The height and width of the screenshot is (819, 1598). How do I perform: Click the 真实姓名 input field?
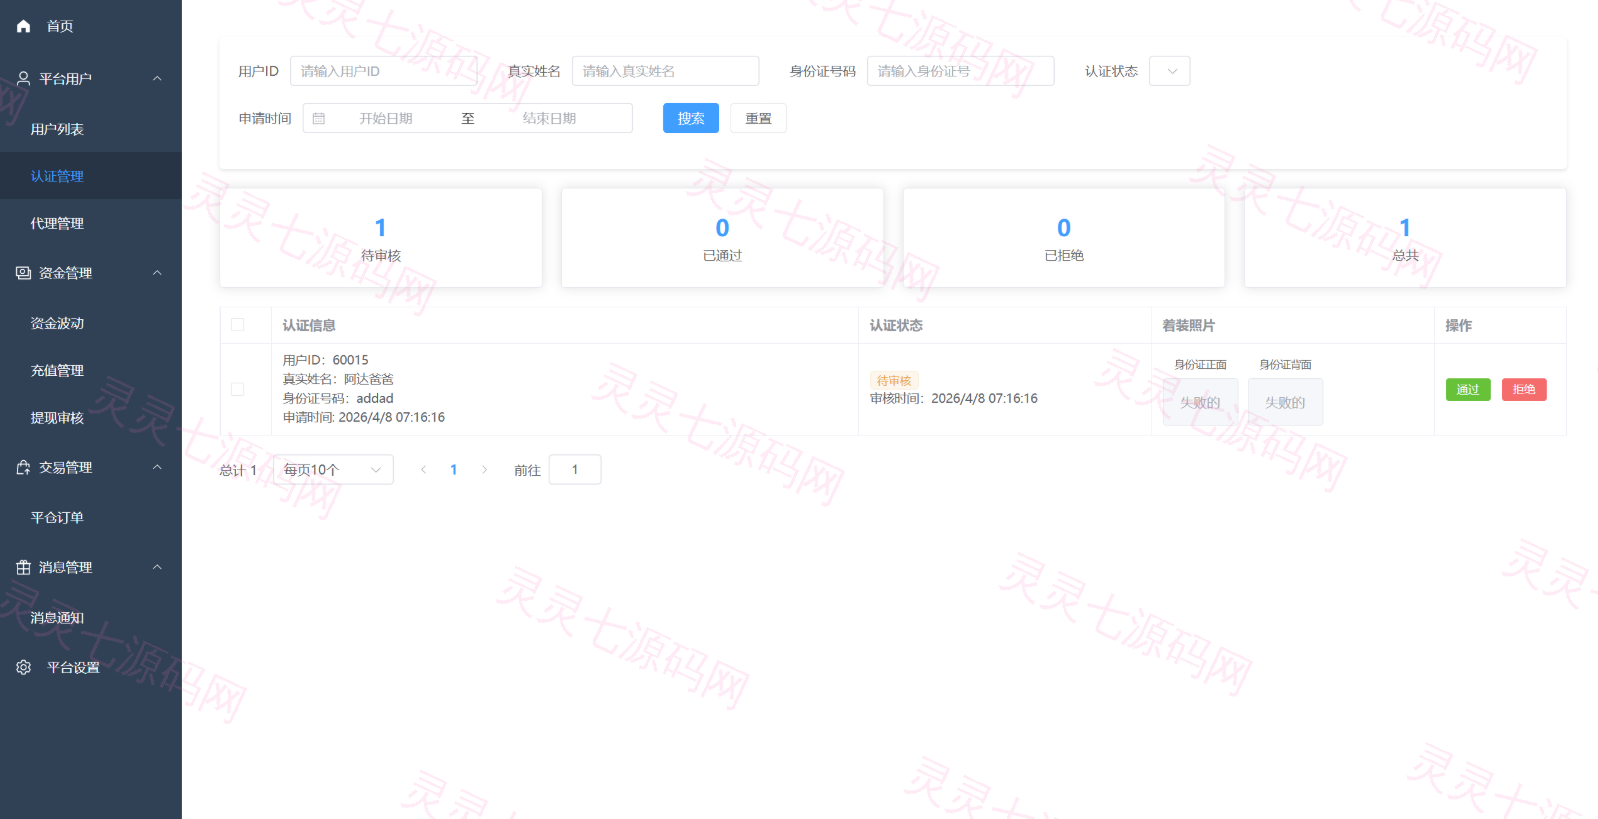pos(666,71)
